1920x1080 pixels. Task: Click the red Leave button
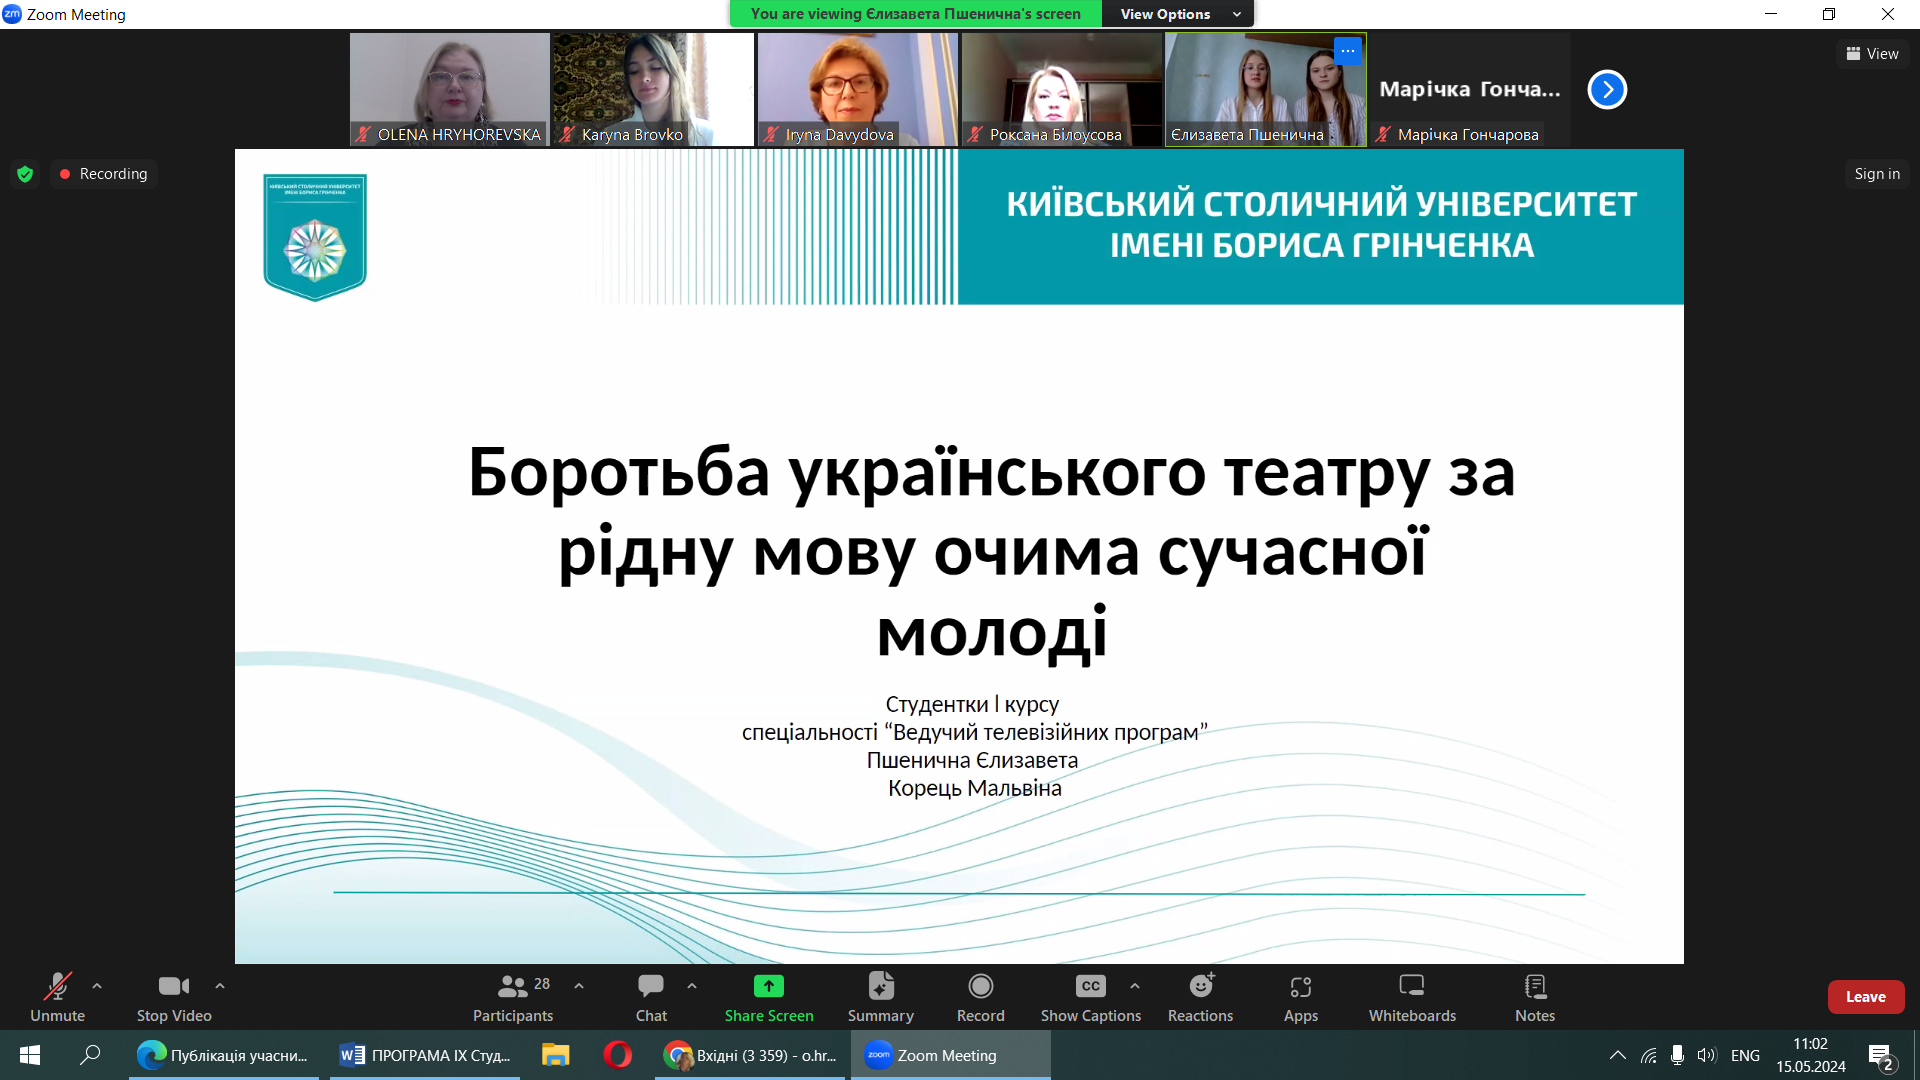tap(1865, 997)
